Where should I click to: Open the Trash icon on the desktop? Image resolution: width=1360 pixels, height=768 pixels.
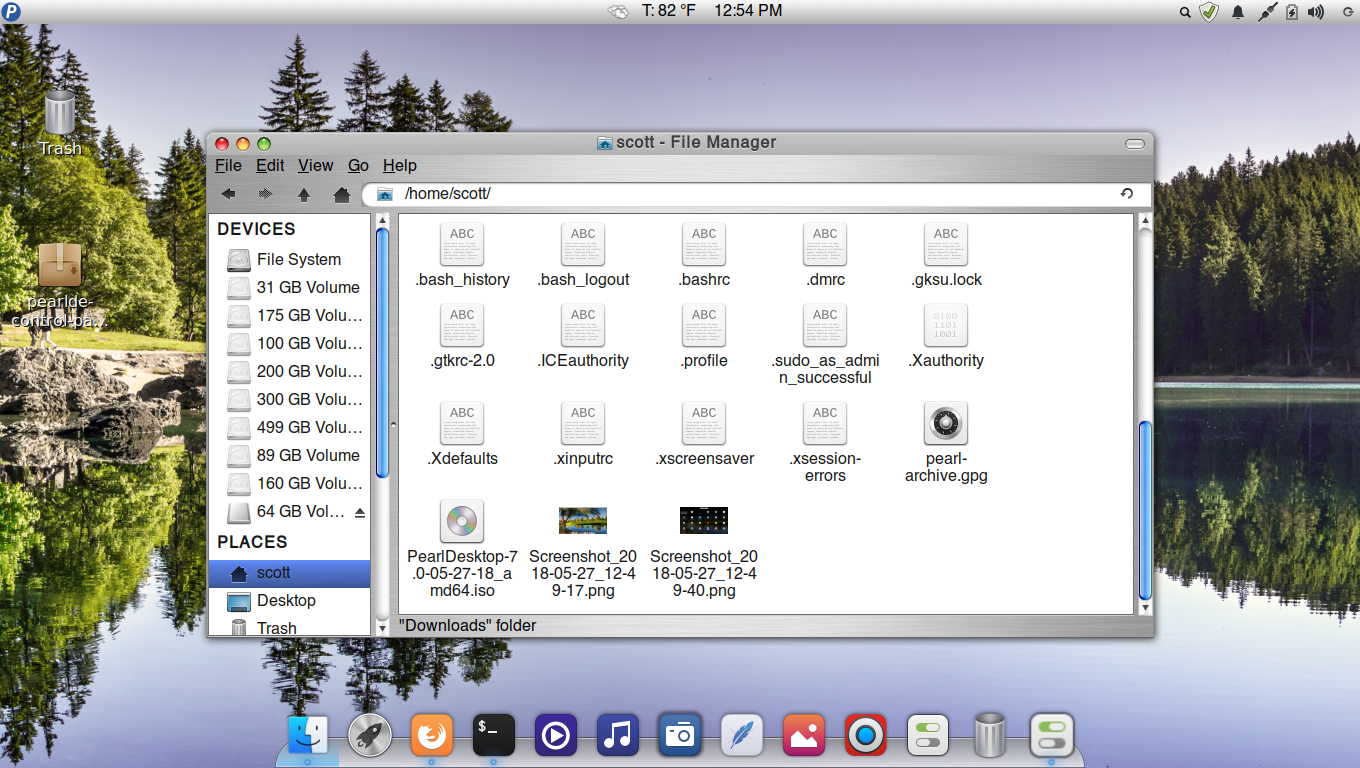click(59, 113)
